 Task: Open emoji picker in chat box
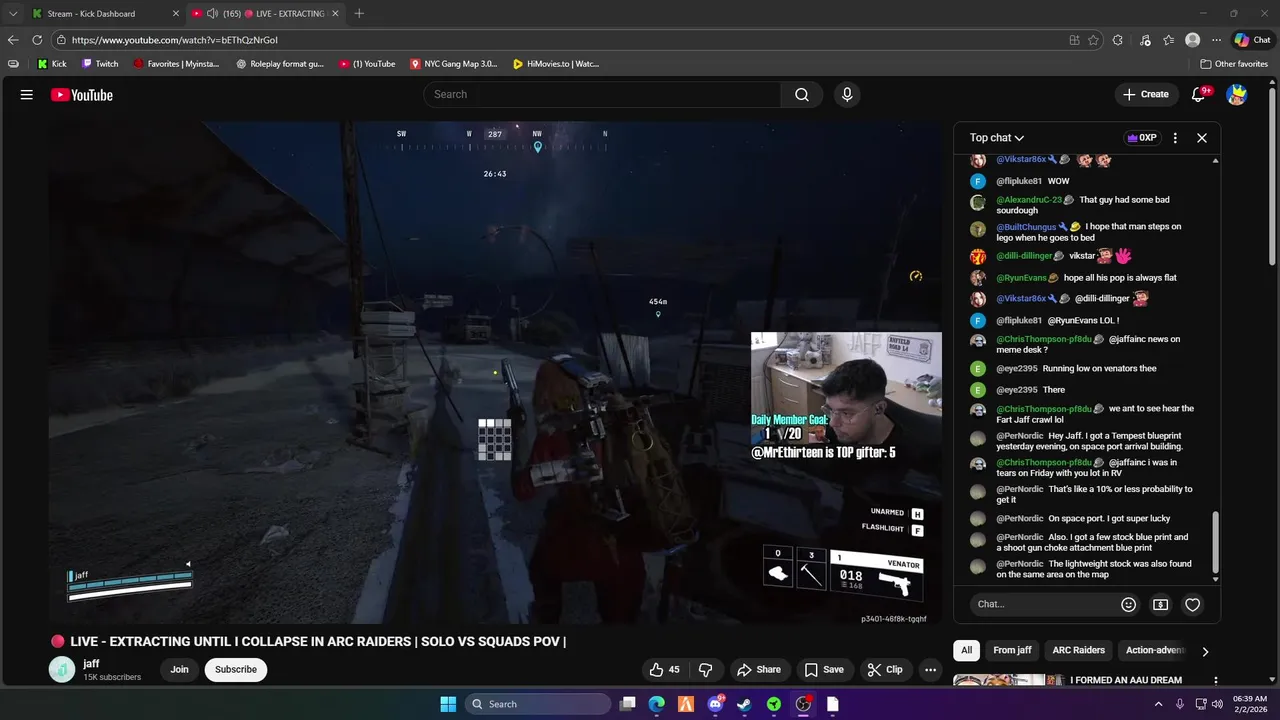click(1128, 604)
